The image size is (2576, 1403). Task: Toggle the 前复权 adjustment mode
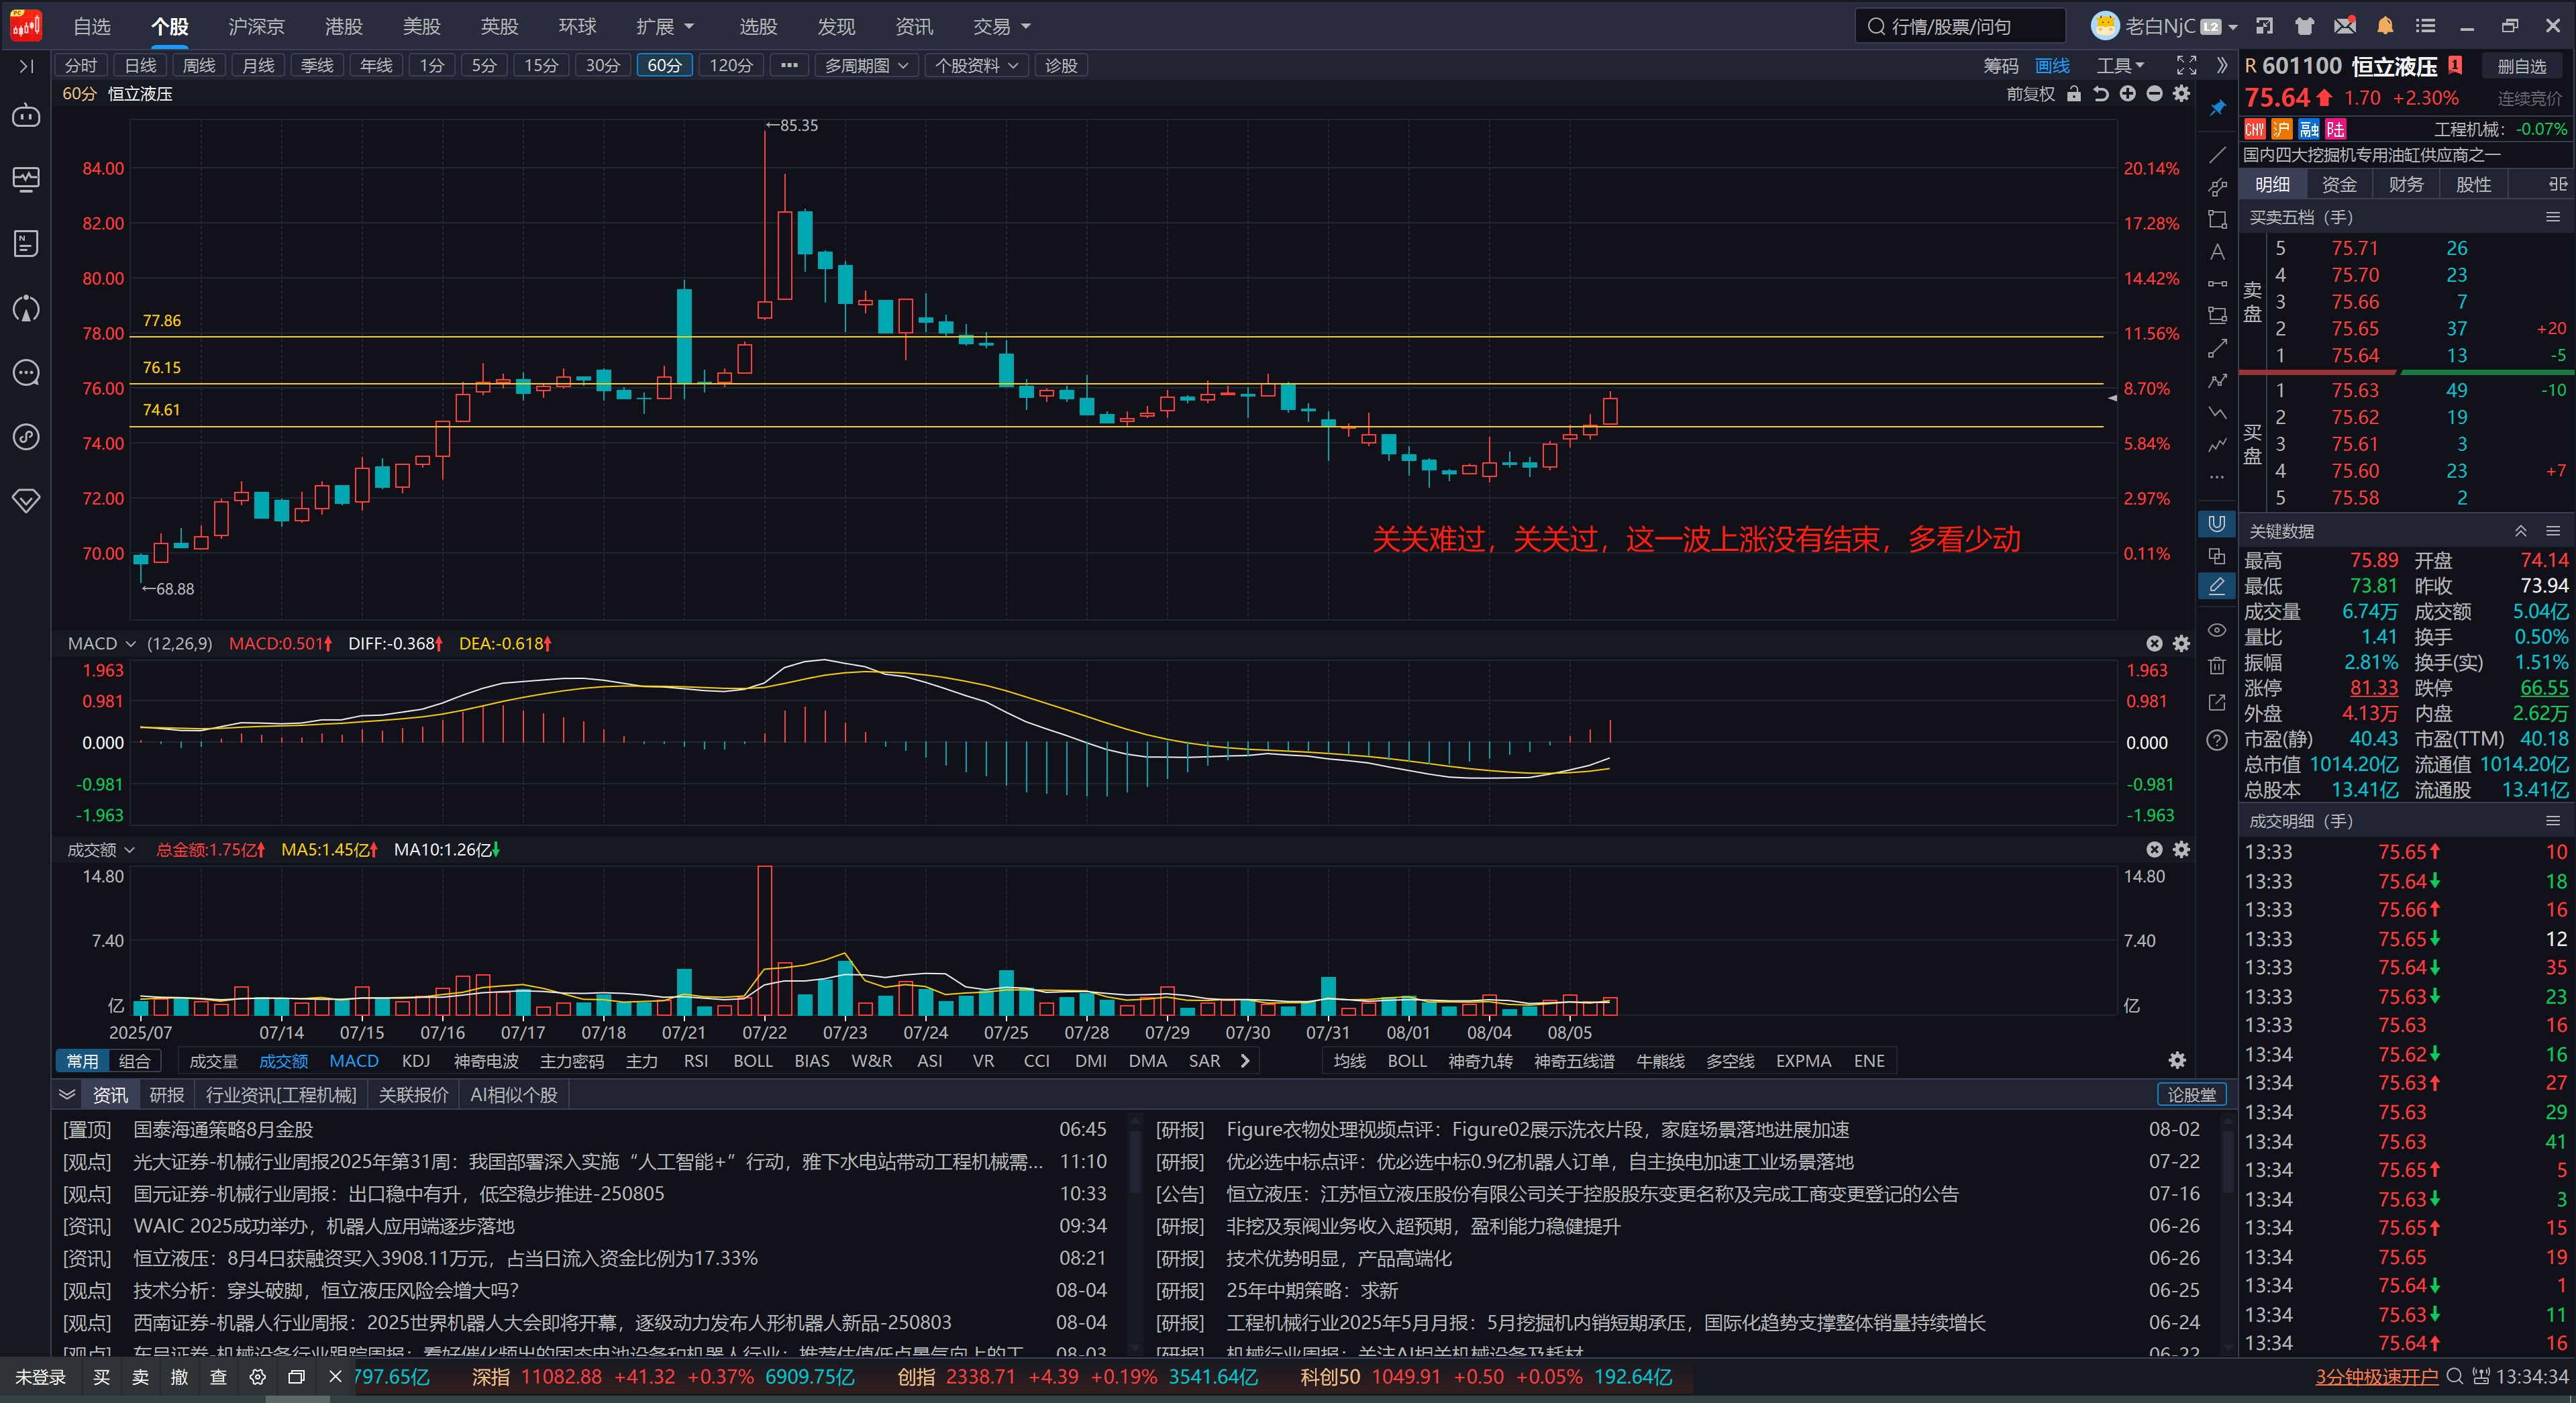click(2030, 94)
